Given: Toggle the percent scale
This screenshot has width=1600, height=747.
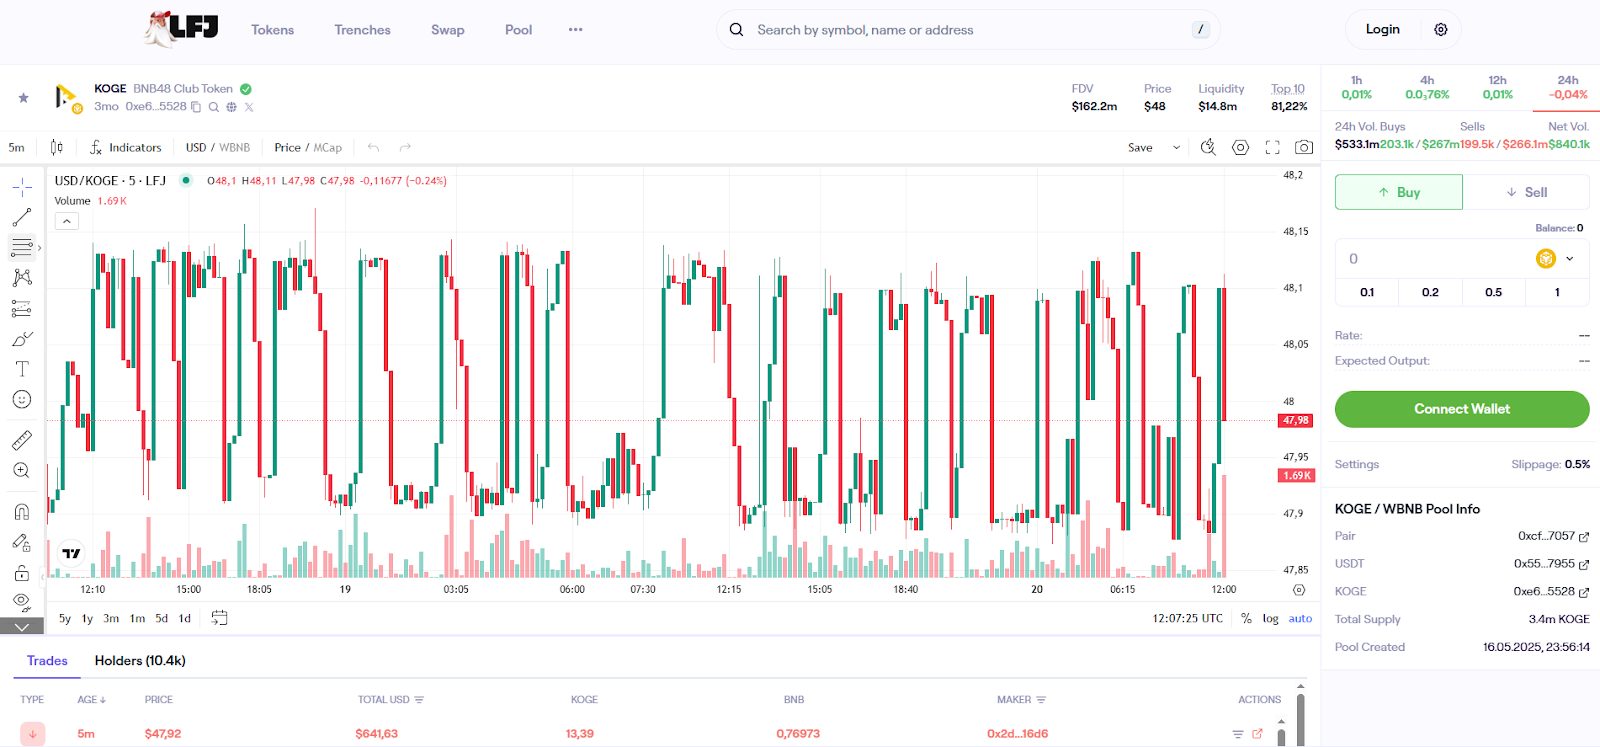Looking at the screenshot, I should coord(1246,618).
